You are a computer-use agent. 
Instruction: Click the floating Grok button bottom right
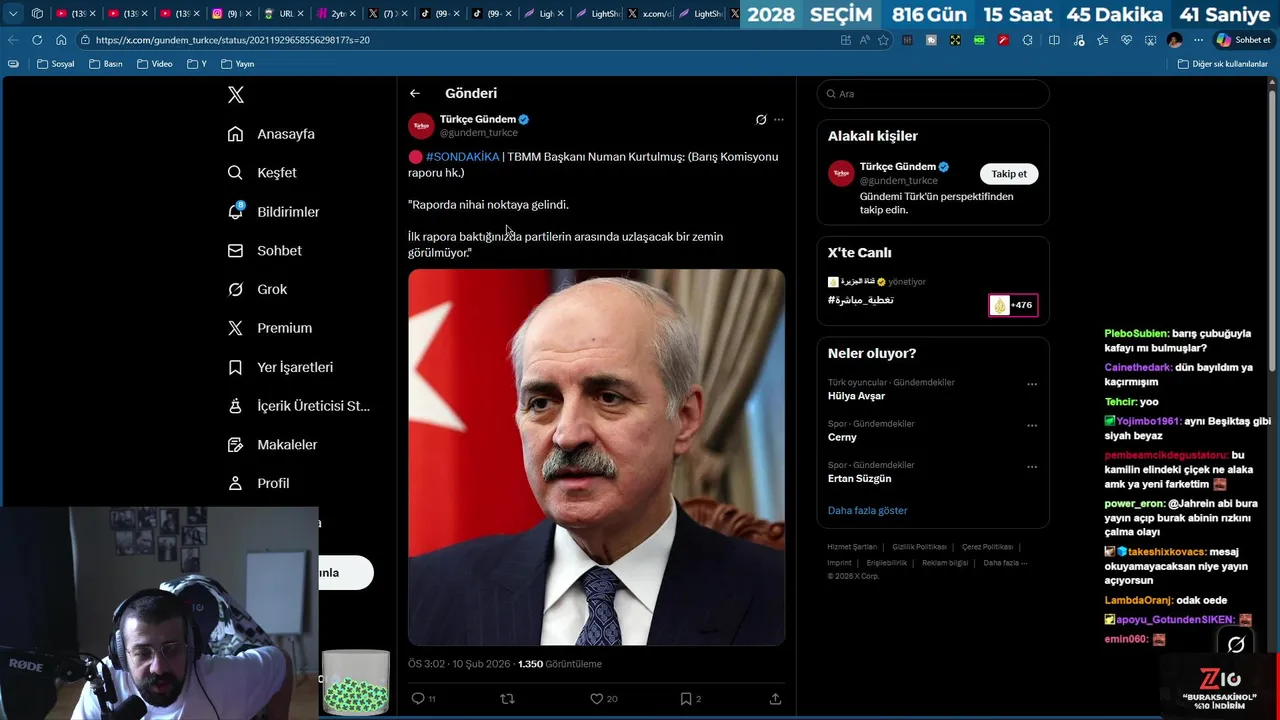click(1236, 645)
